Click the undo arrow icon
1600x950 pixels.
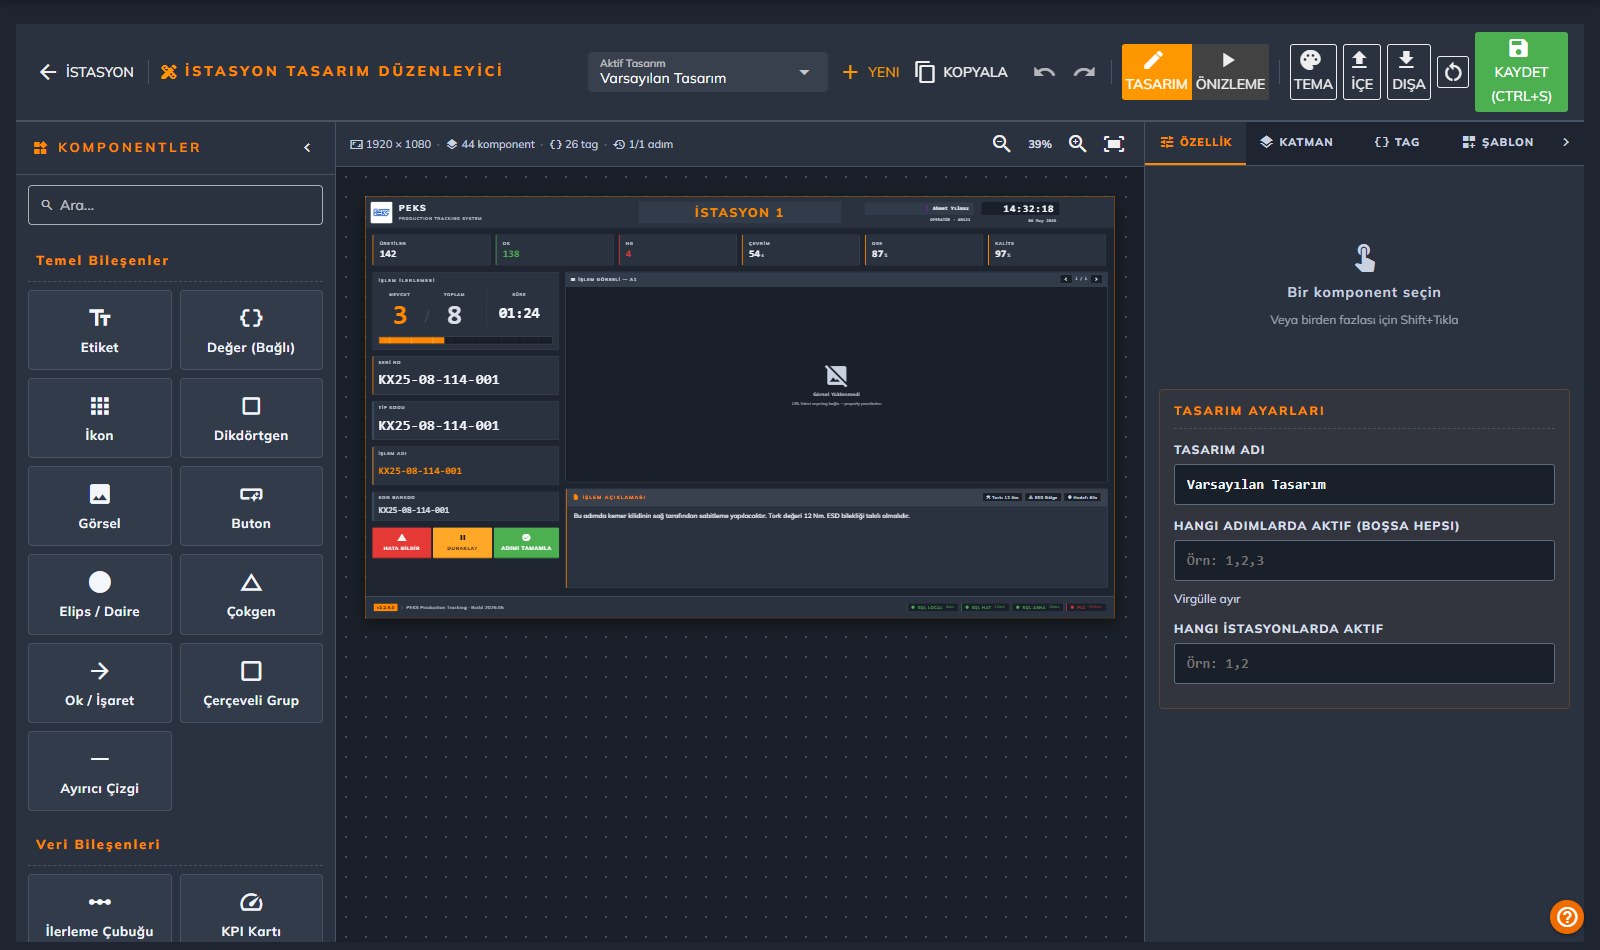pyautogui.click(x=1044, y=72)
